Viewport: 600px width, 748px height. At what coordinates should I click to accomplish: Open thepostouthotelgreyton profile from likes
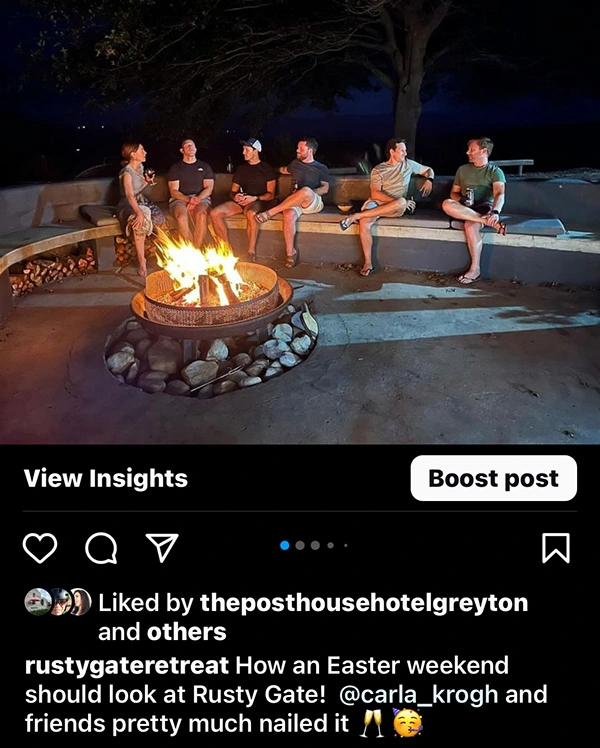tap(364, 603)
